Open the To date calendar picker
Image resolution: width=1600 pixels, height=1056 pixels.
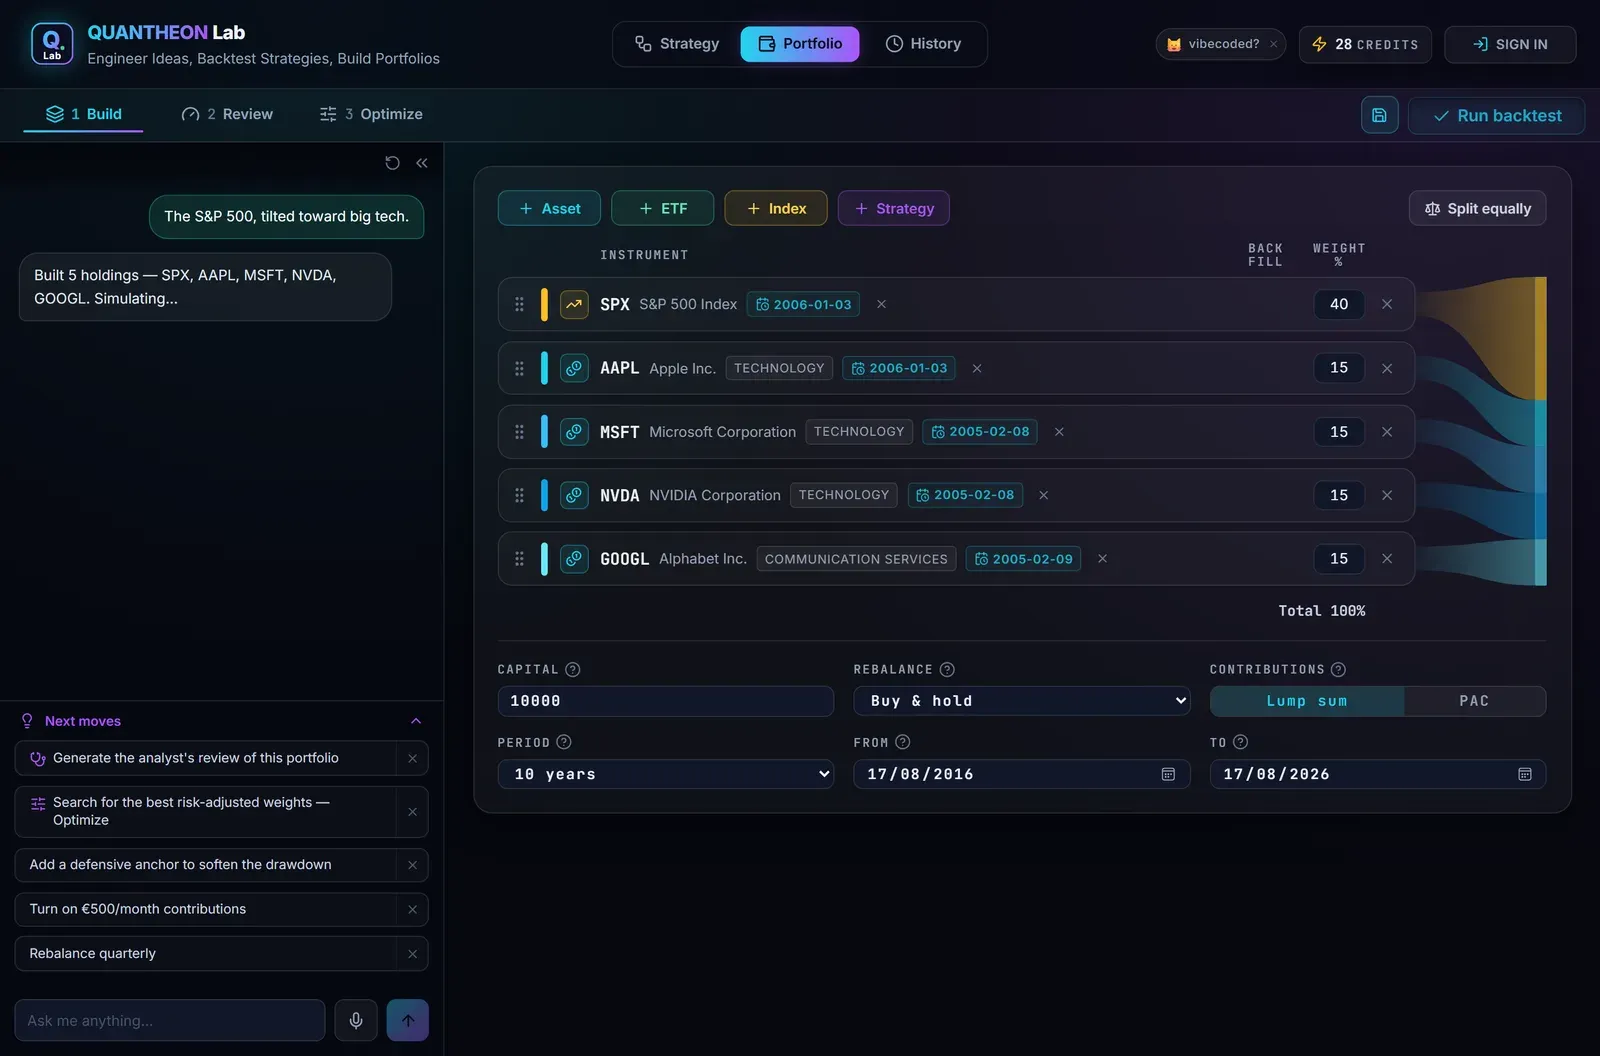click(1525, 774)
